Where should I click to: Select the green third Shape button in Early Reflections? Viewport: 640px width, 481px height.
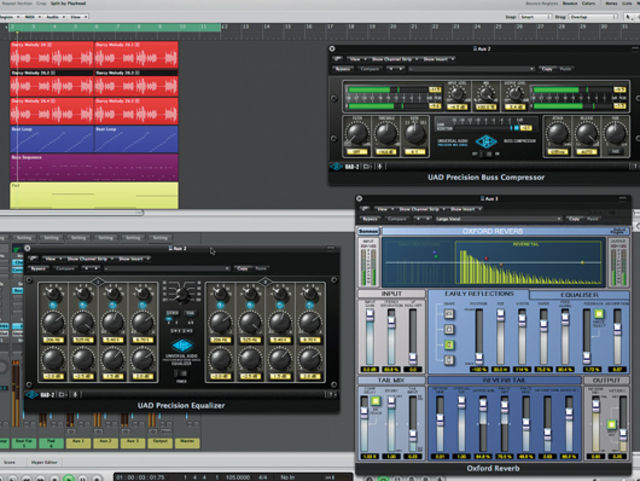pos(449,345)
